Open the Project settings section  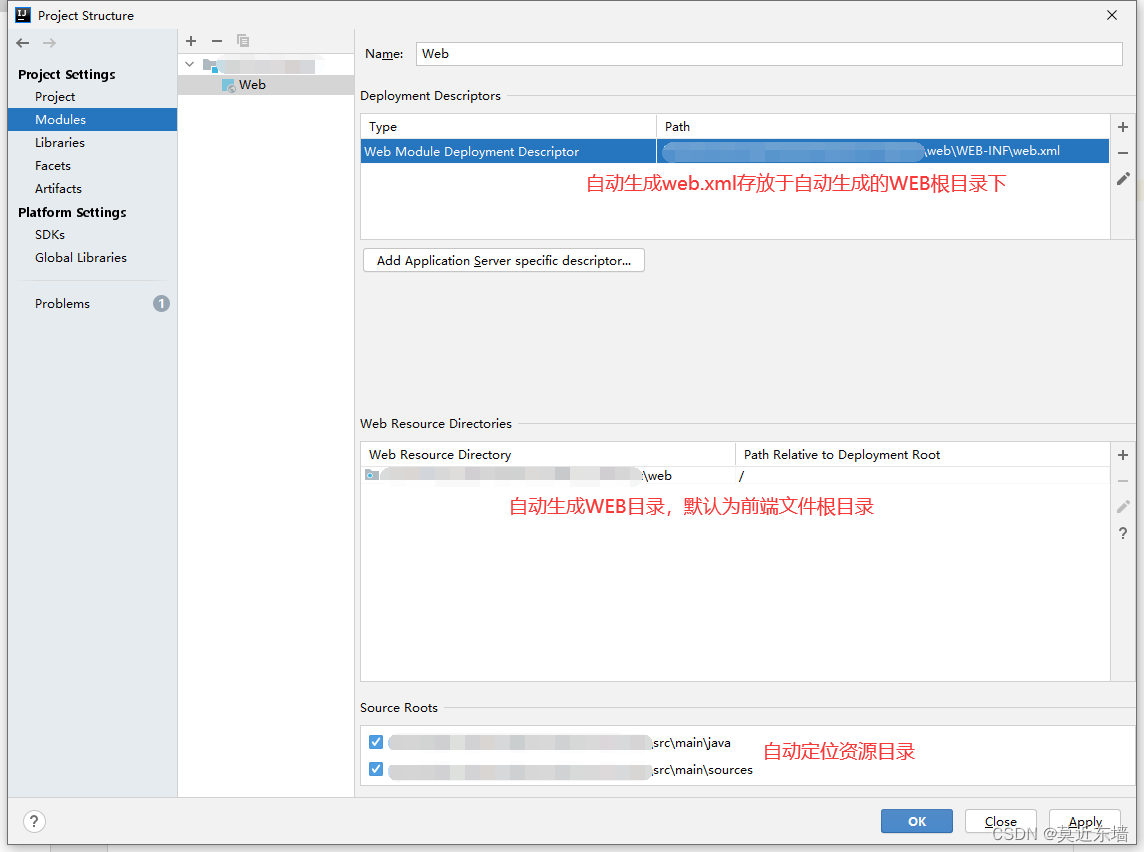tap(55, 96)
